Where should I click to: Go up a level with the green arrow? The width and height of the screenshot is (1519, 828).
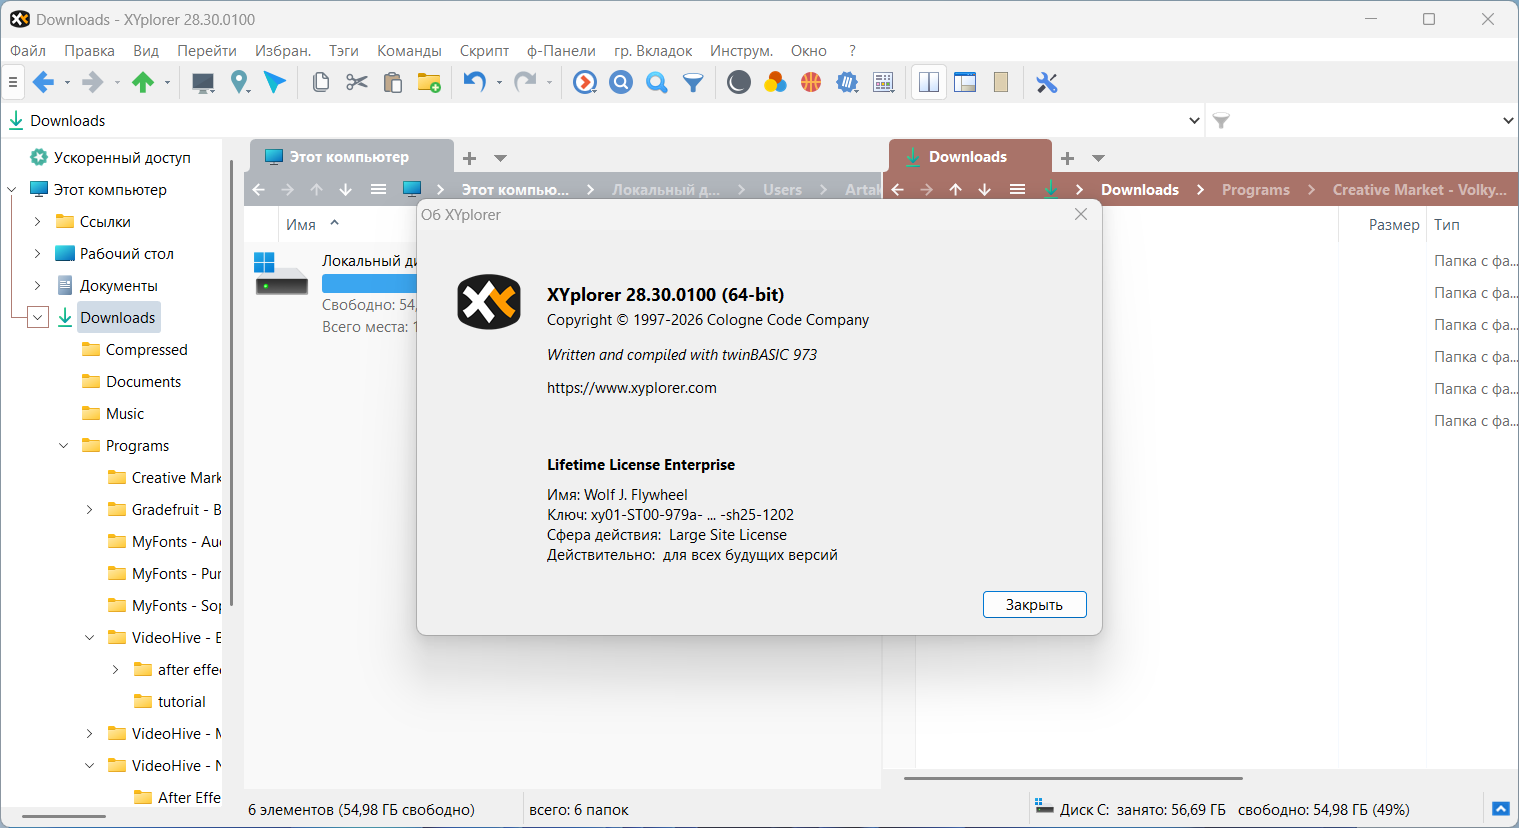coord(143,83)
